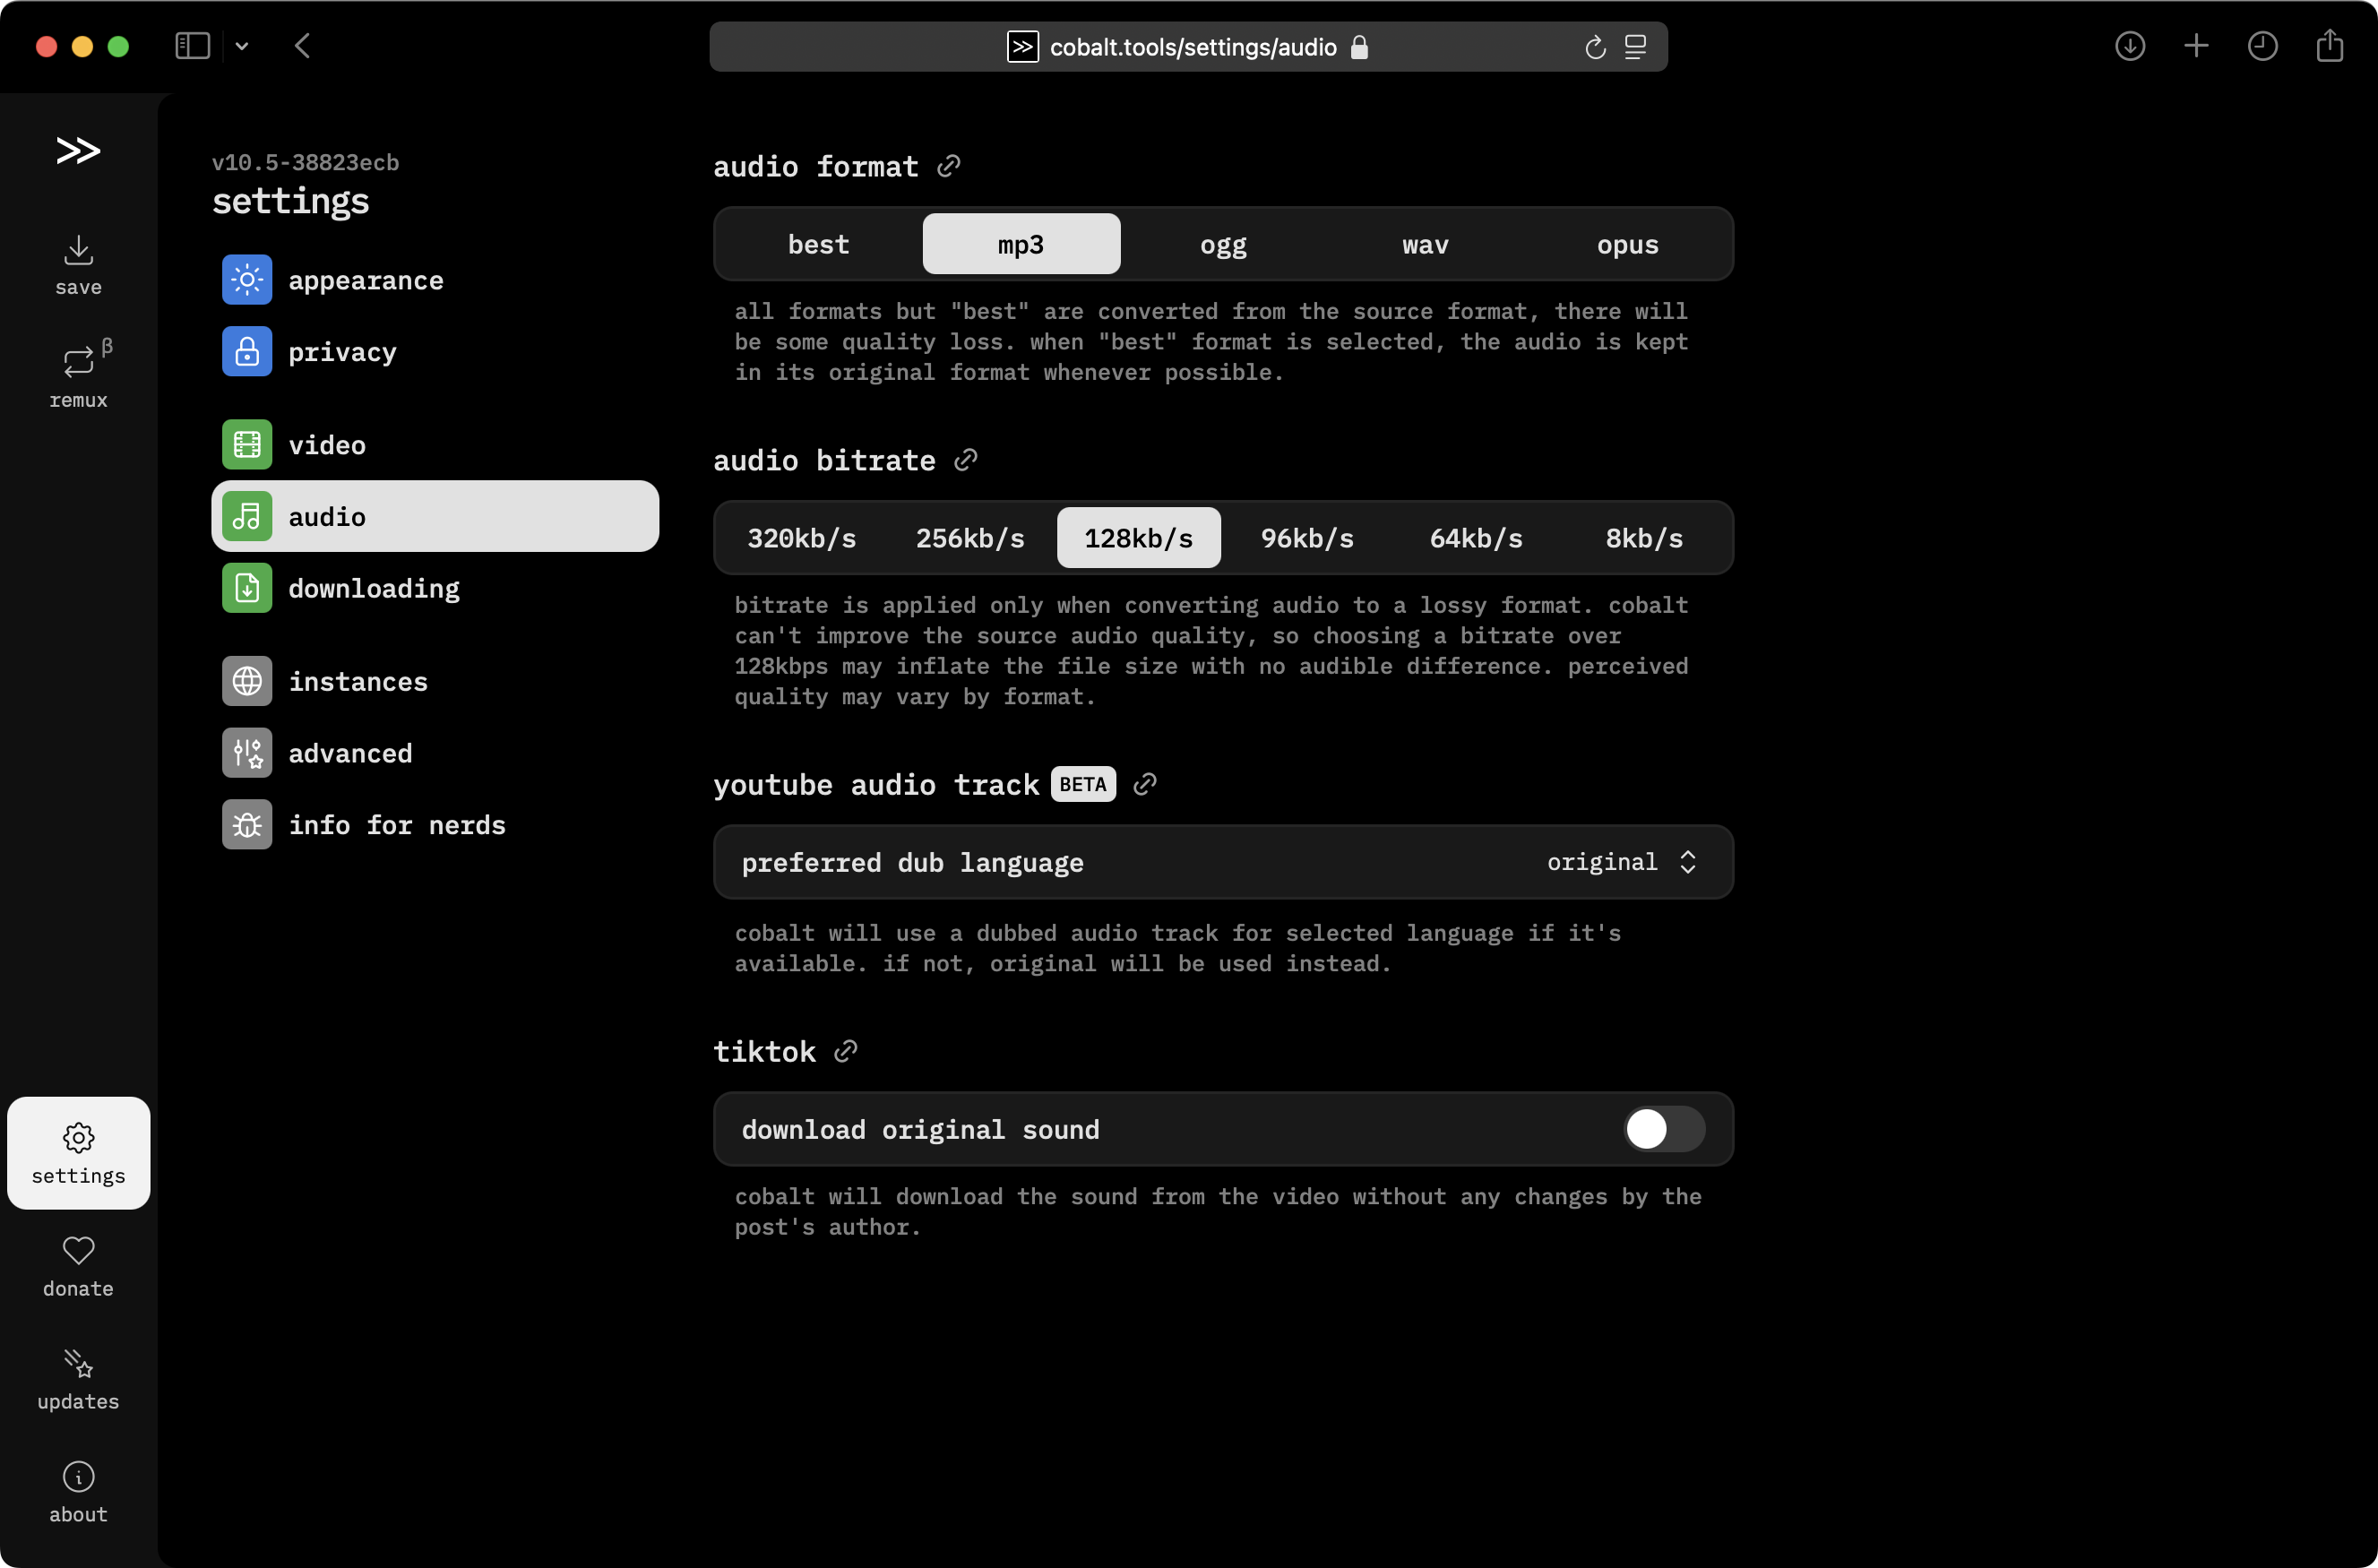
Task: Open the save page from the sidebar
Action: point(78,265)
